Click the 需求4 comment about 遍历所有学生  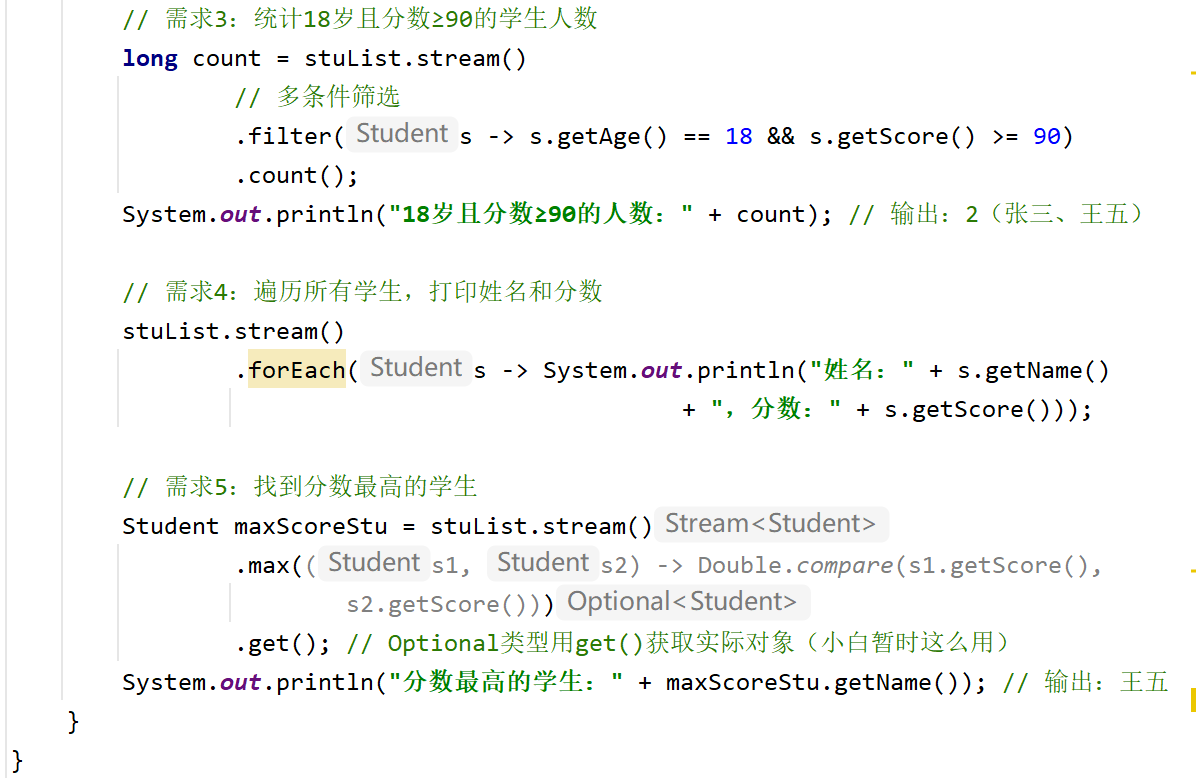tap(362, 291)
